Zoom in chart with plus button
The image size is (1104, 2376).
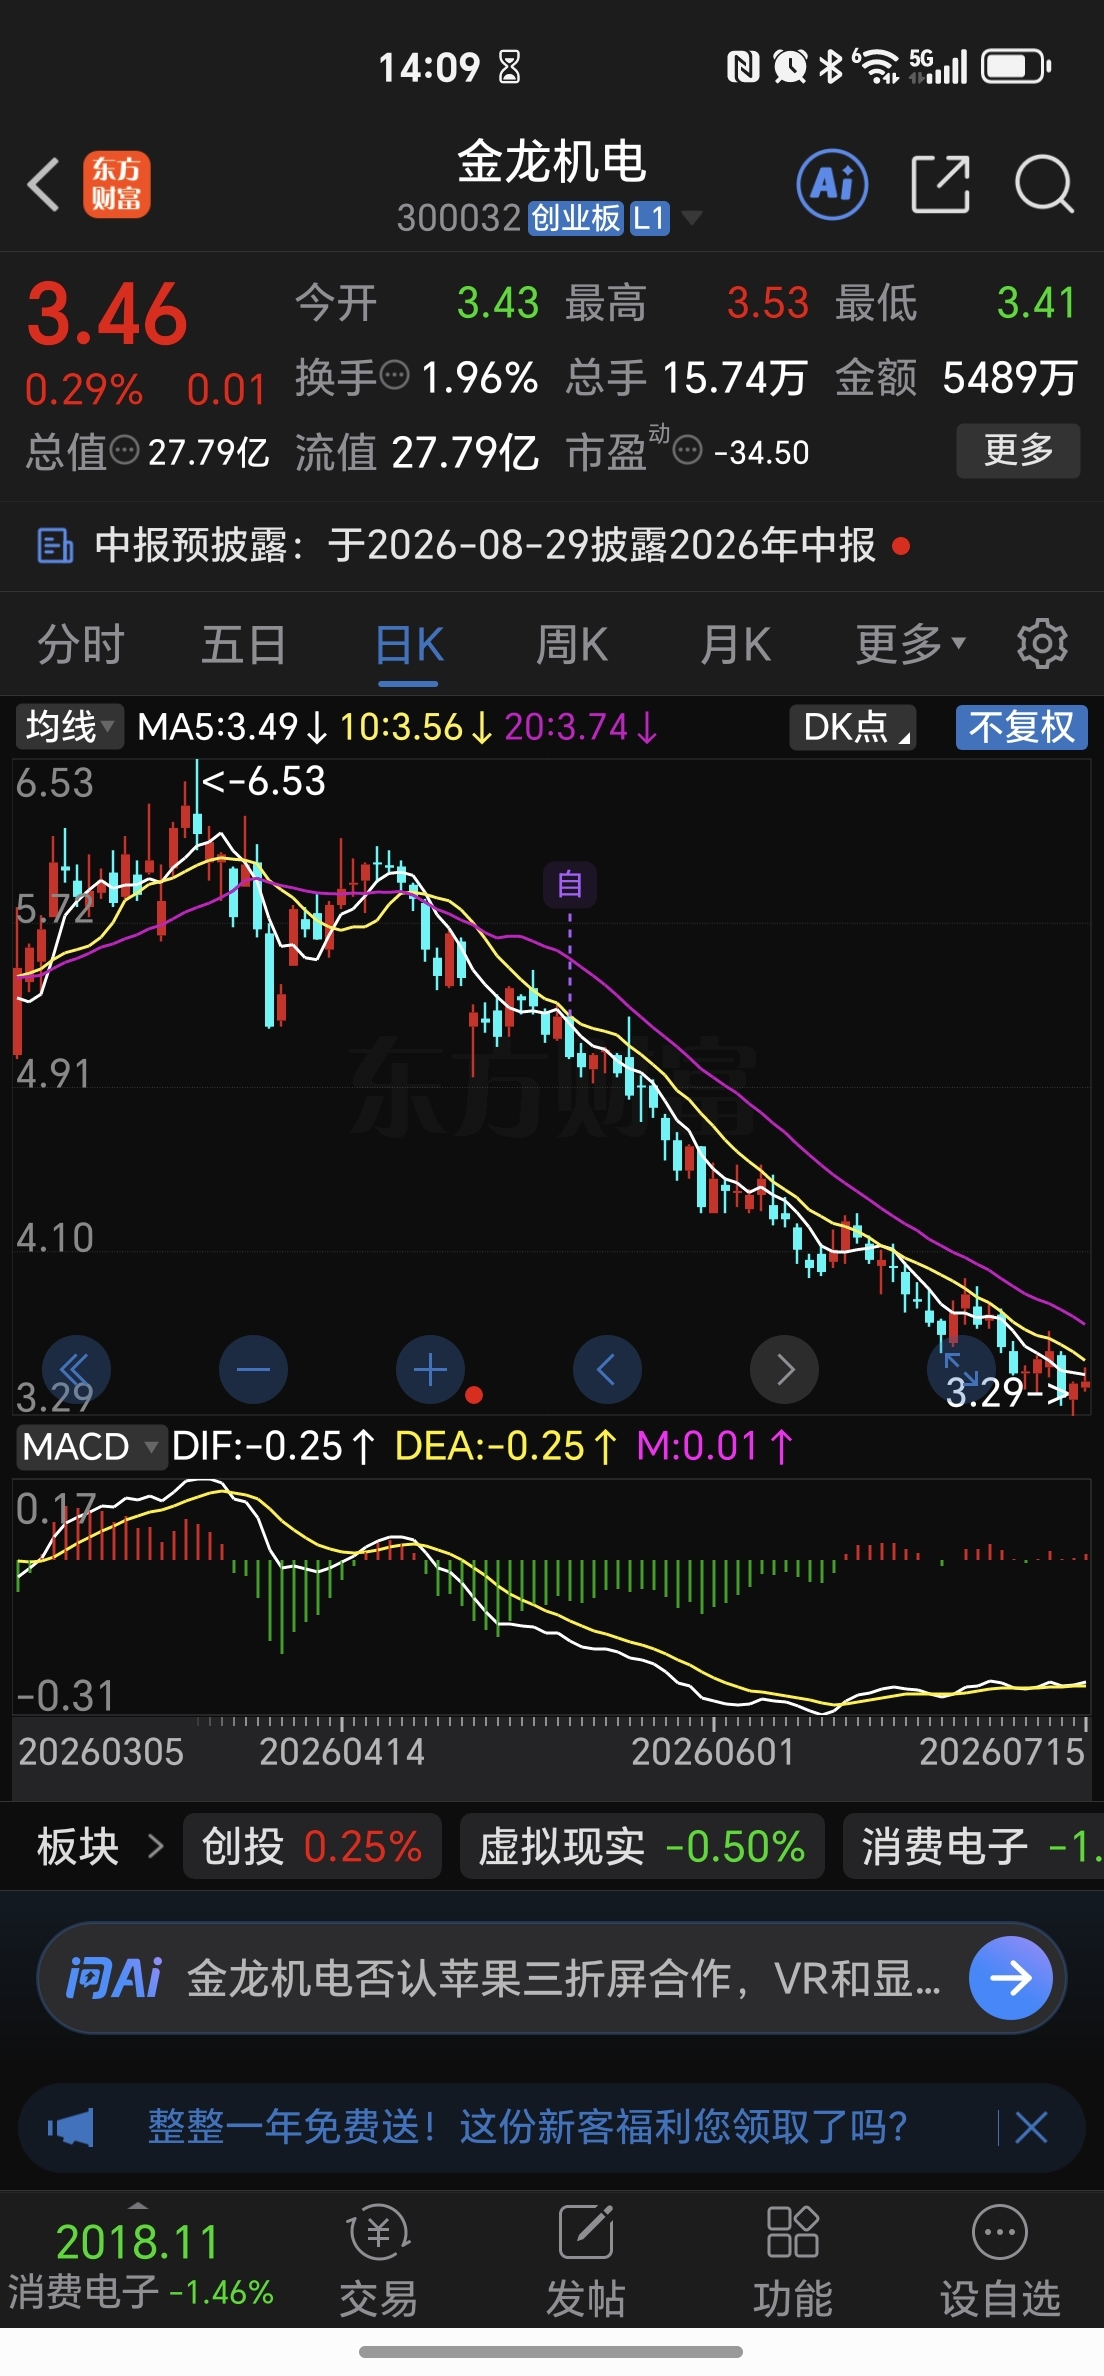click(430, 1370)
